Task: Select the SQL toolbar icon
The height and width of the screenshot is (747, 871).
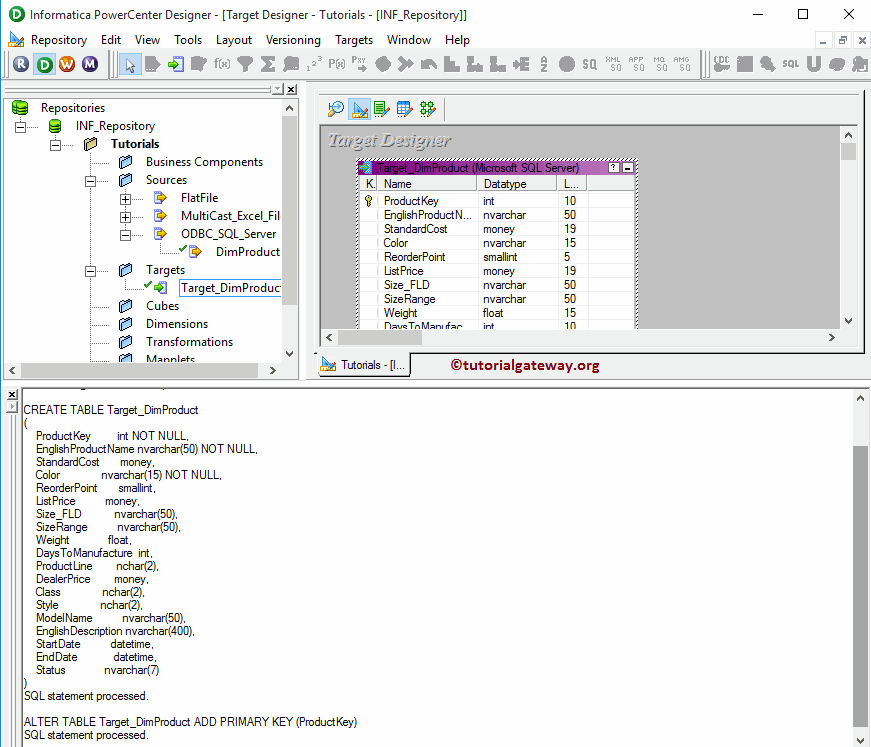Action: [x=790, y=63]
